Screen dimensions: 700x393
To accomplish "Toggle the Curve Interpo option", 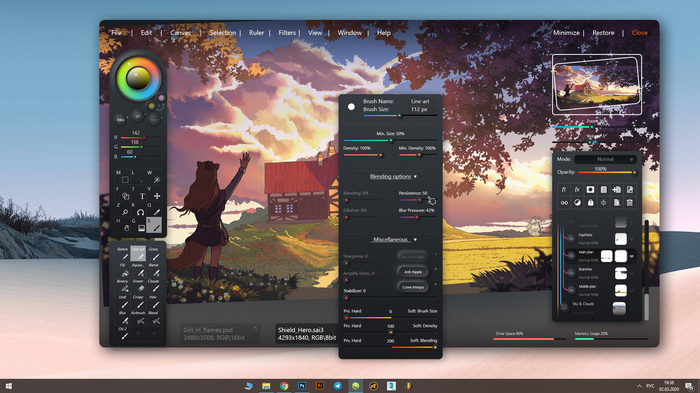I will click(413, 287).
